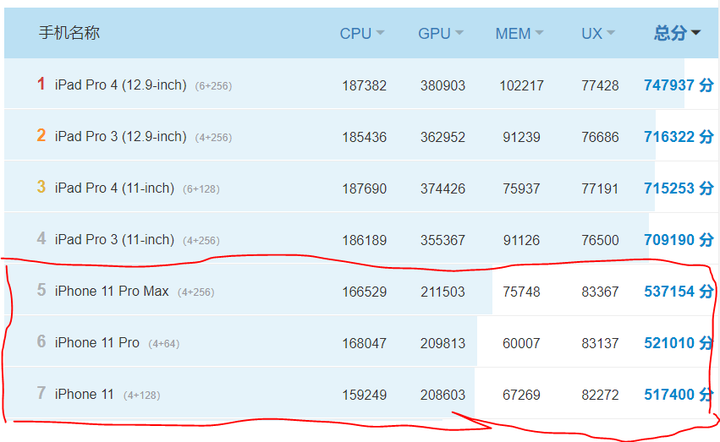Select the total score 521010 分
The height and width of the screenshot is (442, 720).
pos(679,342)
